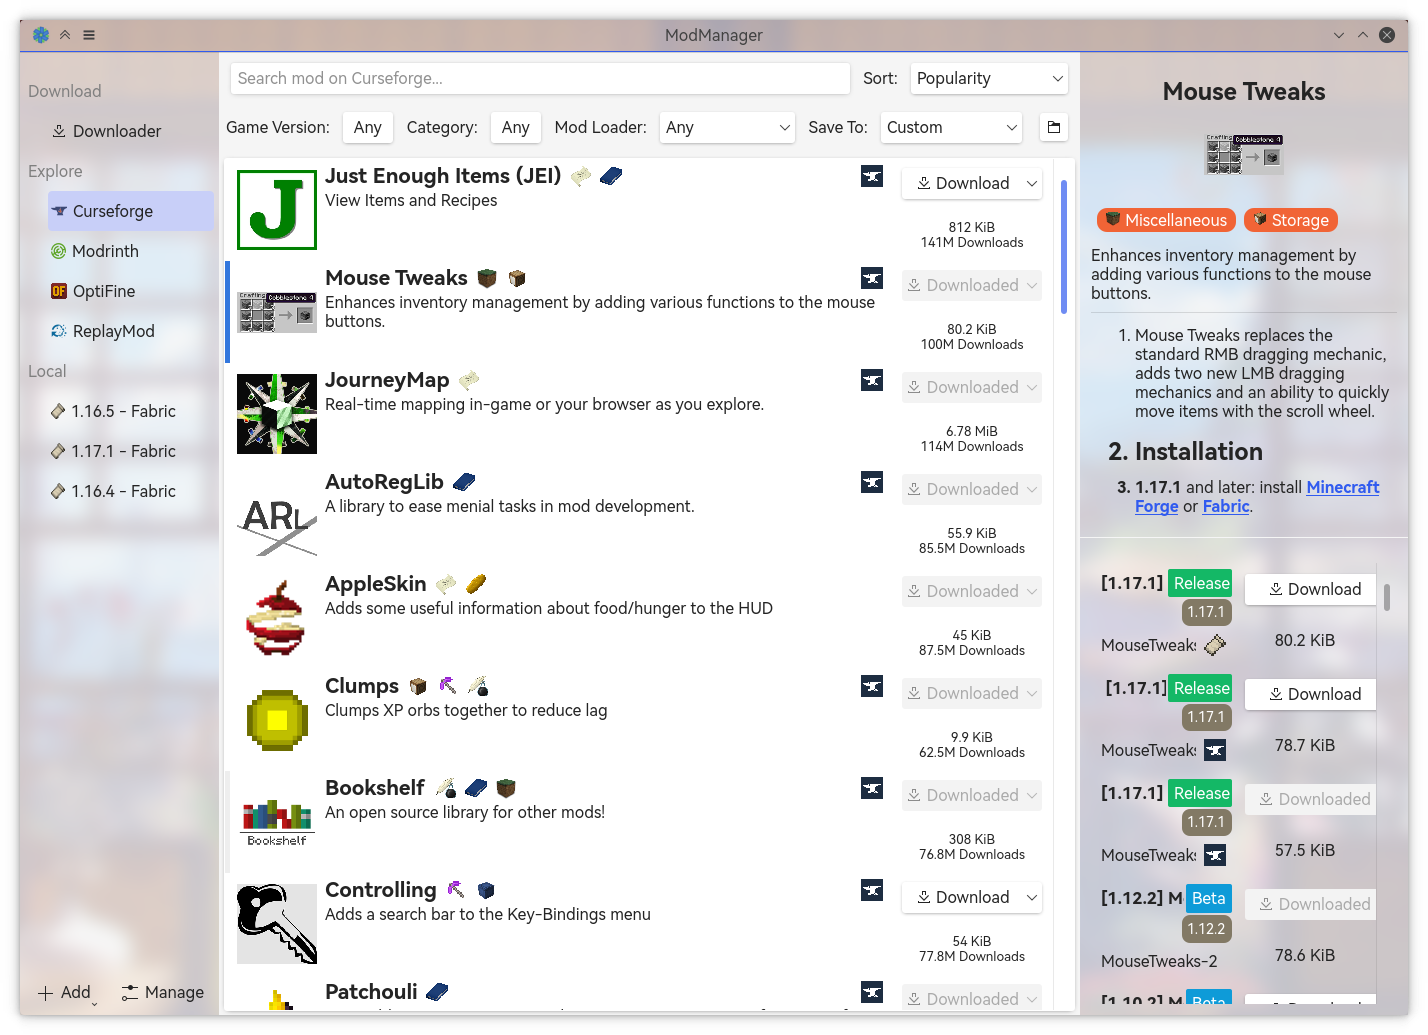Viewport: 1428px width, 1035px height.
Task: Click the Fabric icon beside first MouseTweaks file
Action: 1215,646
